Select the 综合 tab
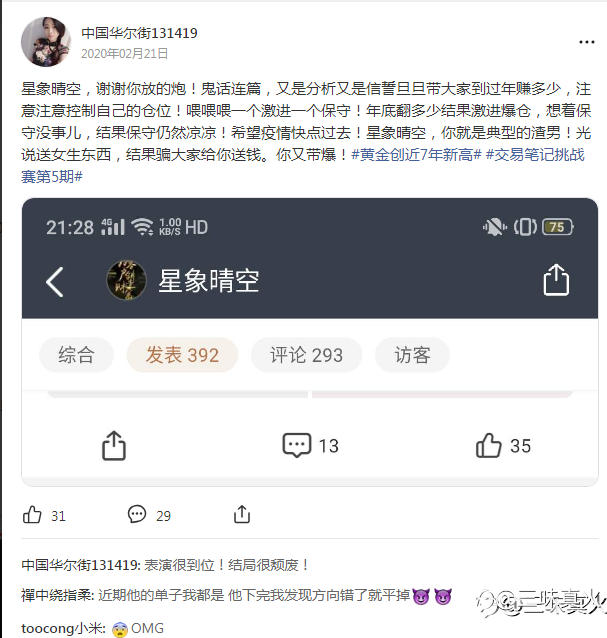Screen dimensions: 607x638 76,355
